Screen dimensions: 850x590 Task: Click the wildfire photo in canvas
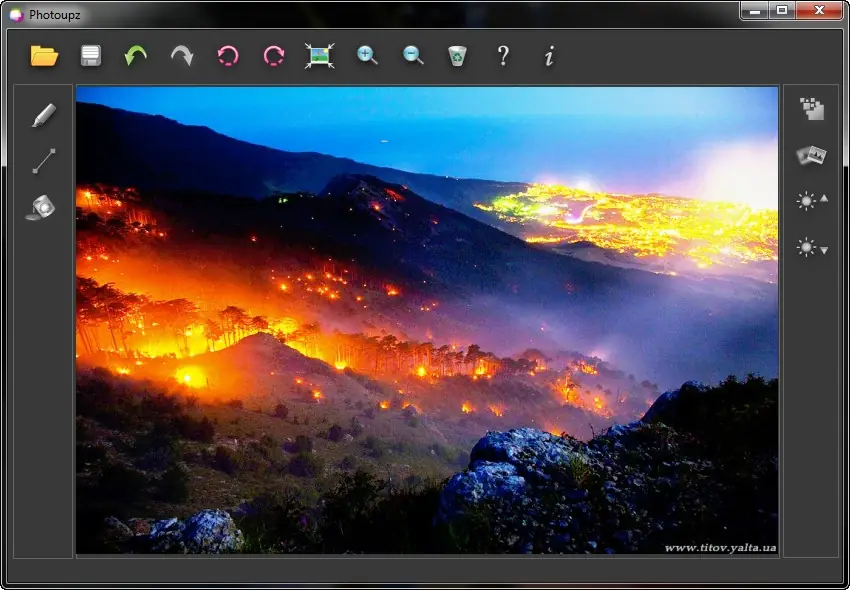[427, 320]
